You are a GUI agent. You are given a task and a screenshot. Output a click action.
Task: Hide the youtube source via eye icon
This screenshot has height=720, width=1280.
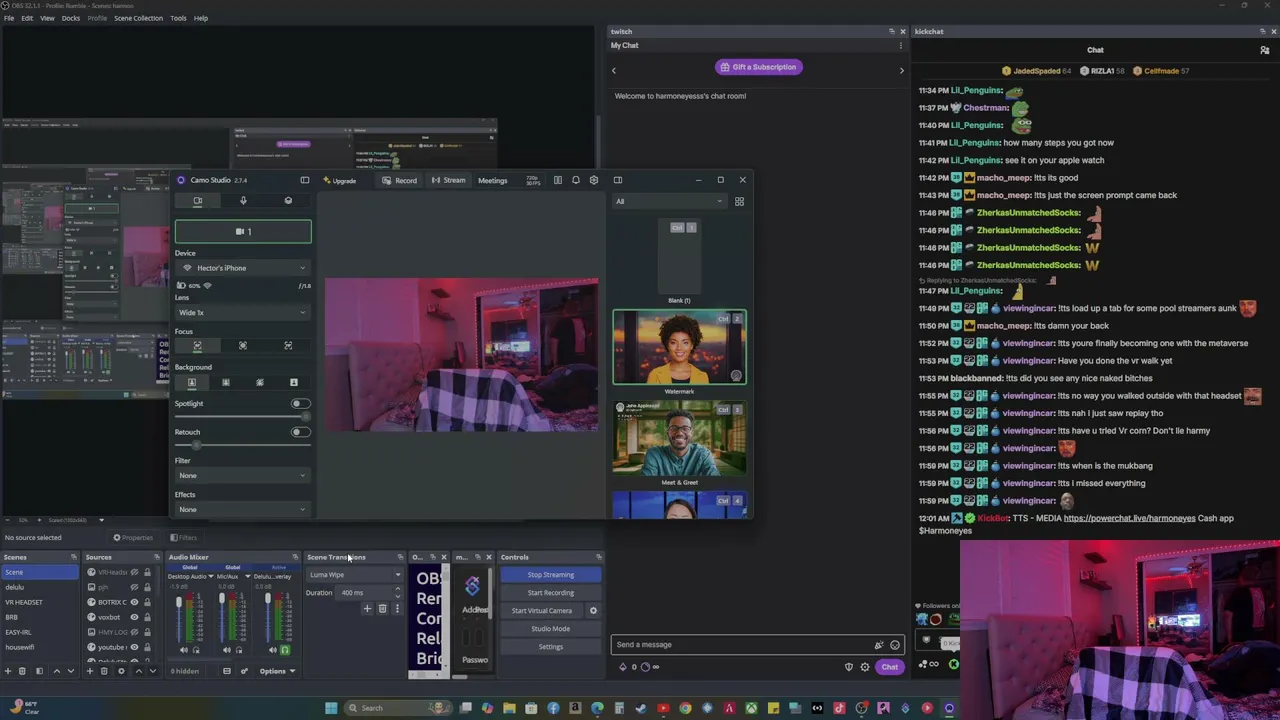[134, 647]
